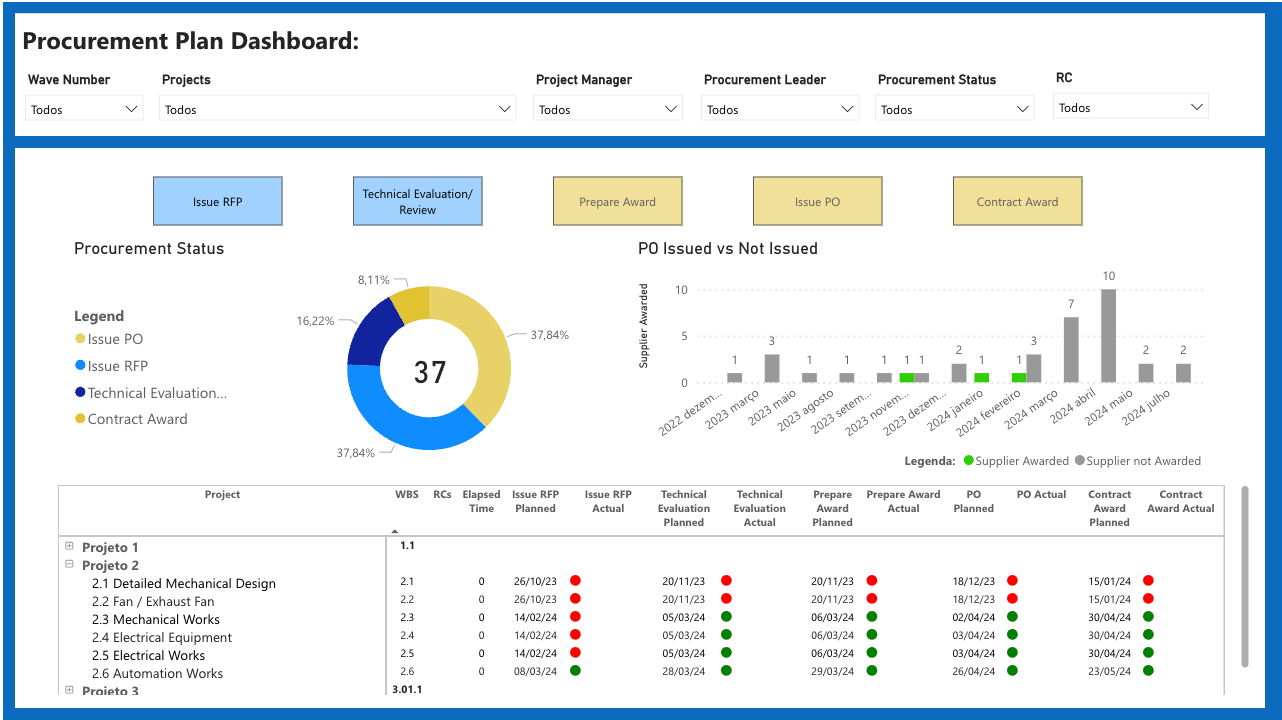Screen dimensions: 1282x720
Task: Click Issue RFP legend blue dot
Action: click(x=80, y=366)
